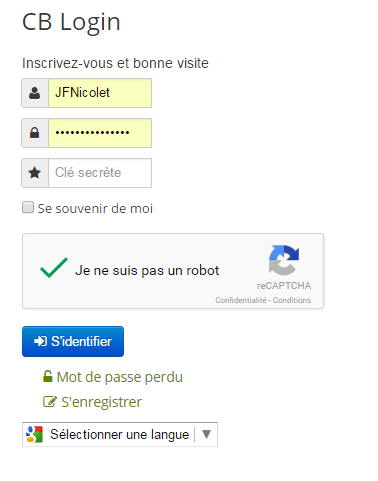This screenshot has width=378, height=481.
Task: Open the Sélectionner une langue dropdown
Action: coord(120,434)
